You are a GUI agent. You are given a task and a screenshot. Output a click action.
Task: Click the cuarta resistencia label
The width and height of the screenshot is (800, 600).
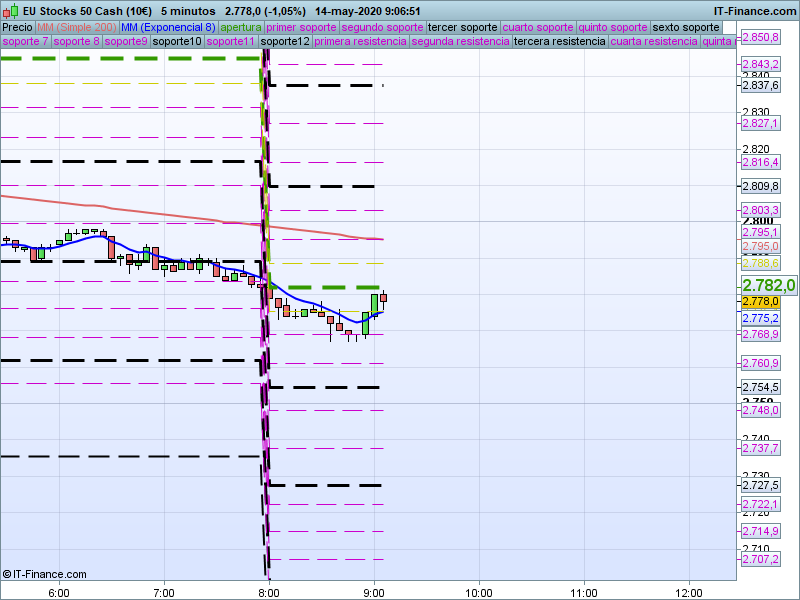tap(654, 41)
